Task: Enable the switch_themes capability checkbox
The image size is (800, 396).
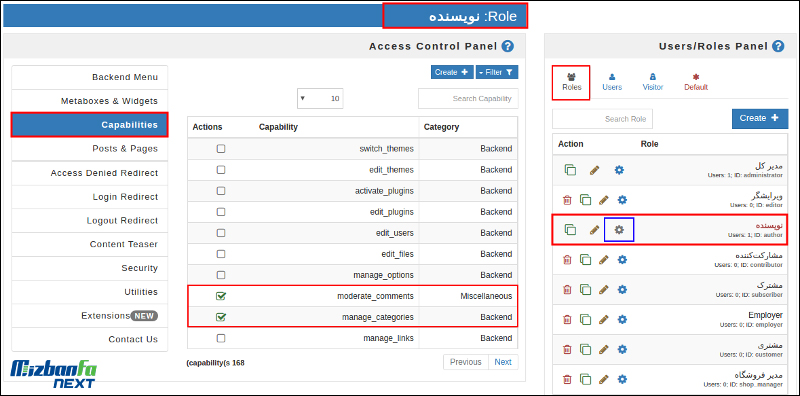Action: [221, 149]
